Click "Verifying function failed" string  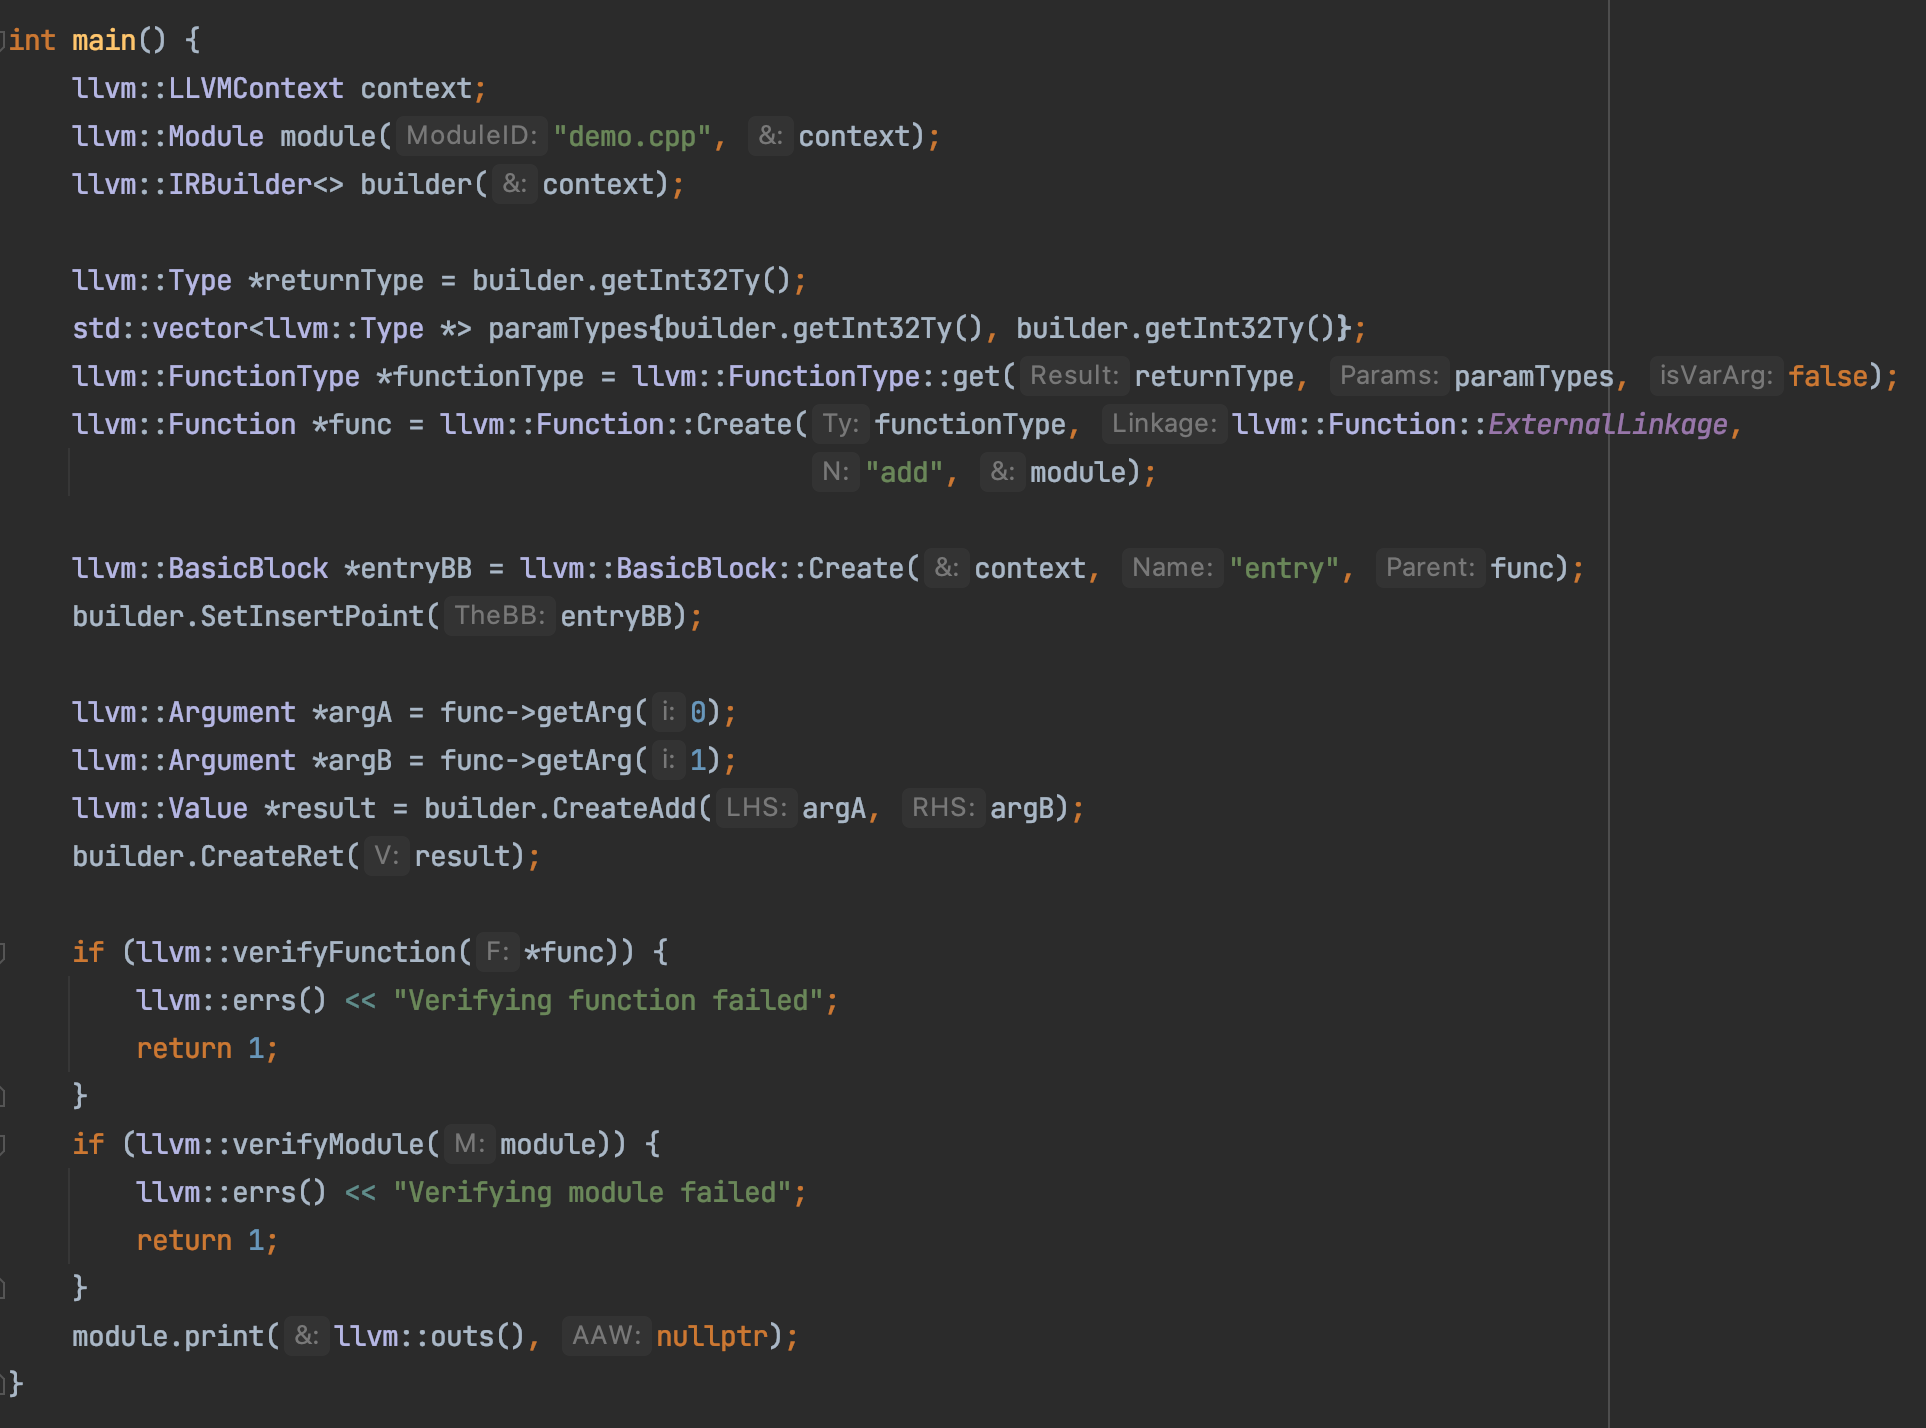point(608,1000)
